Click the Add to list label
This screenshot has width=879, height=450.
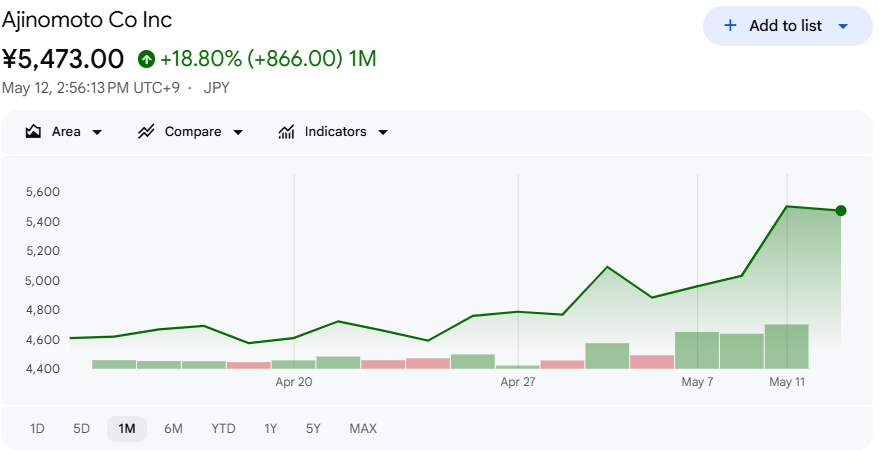pyautogui.click(x=785, y=26)
